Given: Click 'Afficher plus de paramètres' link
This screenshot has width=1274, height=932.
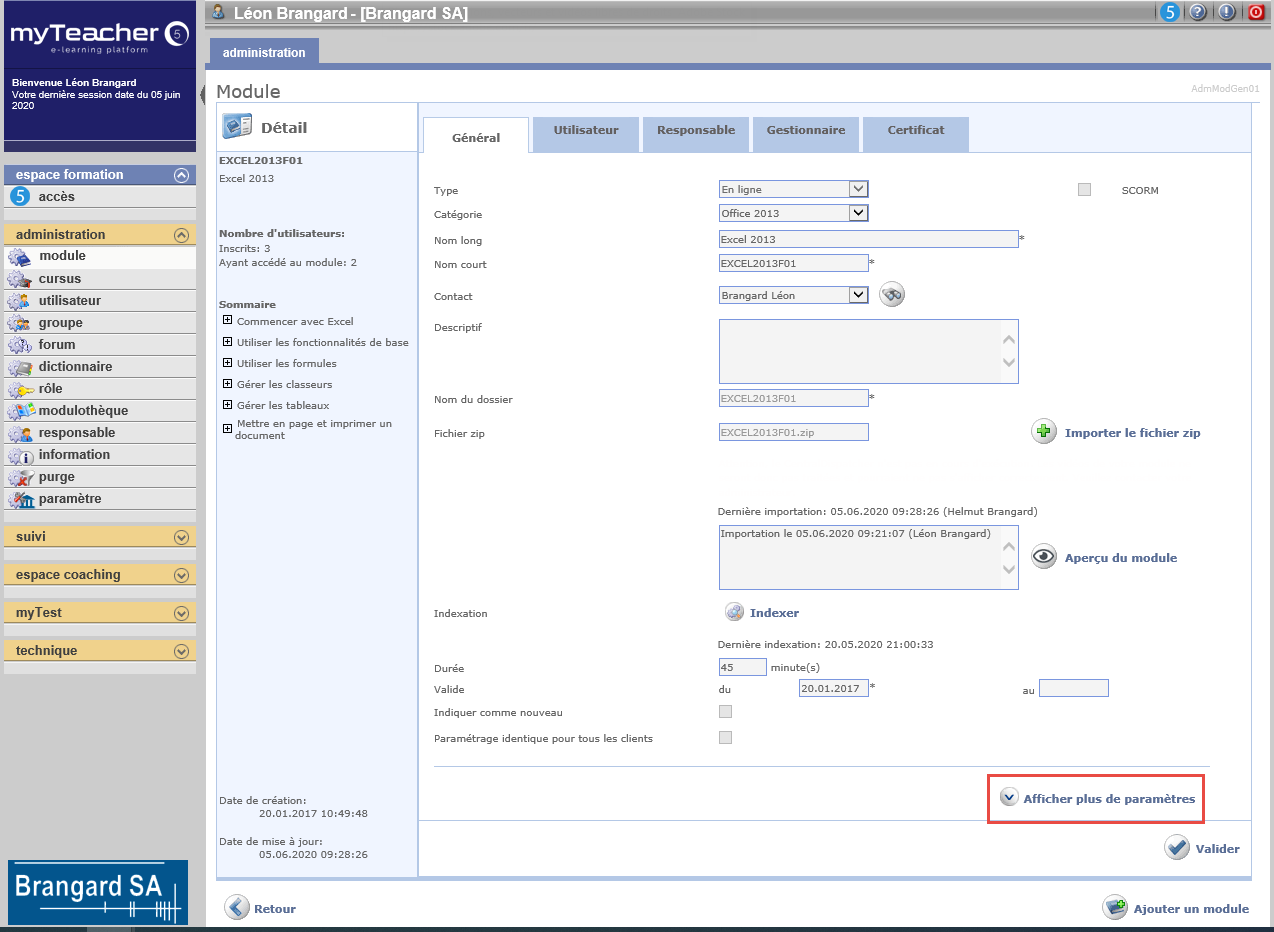Looking at the screenshot, I should click(x=1108, y=799).
